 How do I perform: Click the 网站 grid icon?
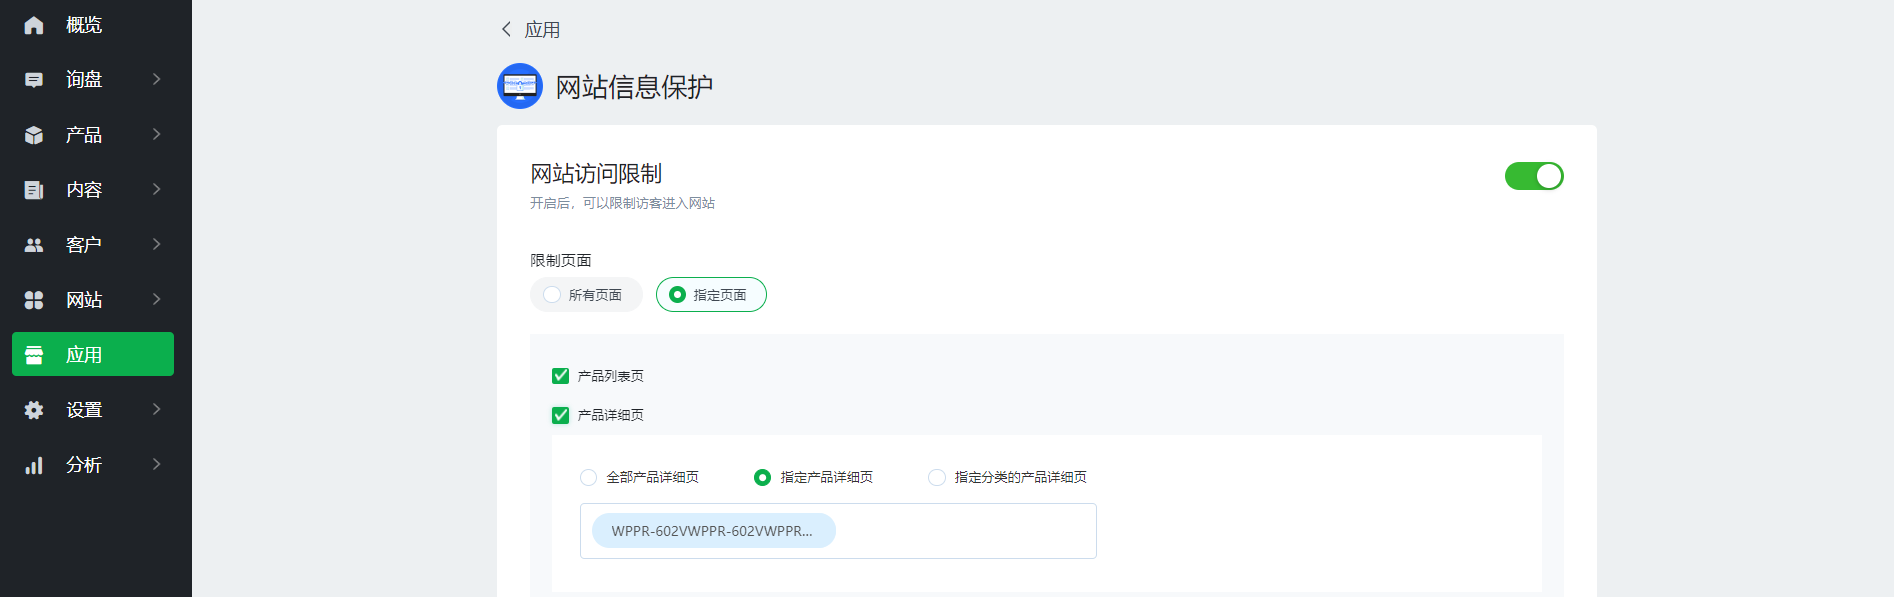click(34, 300)
